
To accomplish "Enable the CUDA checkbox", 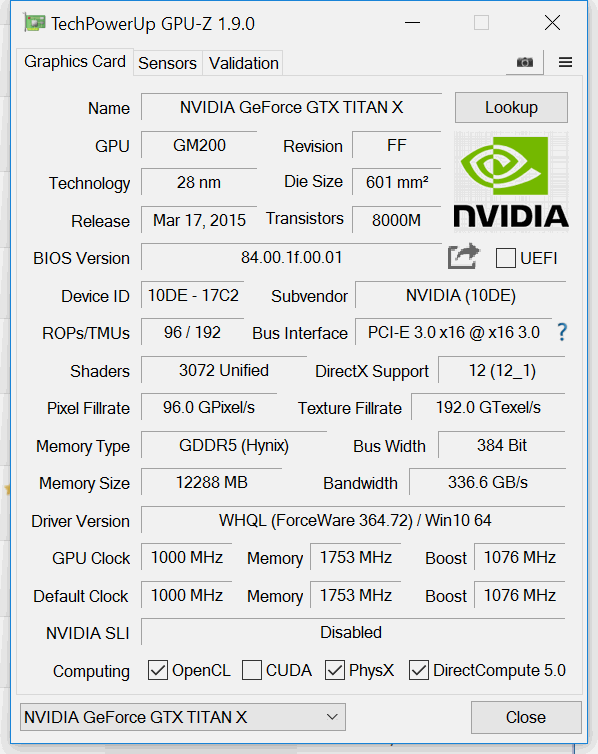I will coord(251,670).
